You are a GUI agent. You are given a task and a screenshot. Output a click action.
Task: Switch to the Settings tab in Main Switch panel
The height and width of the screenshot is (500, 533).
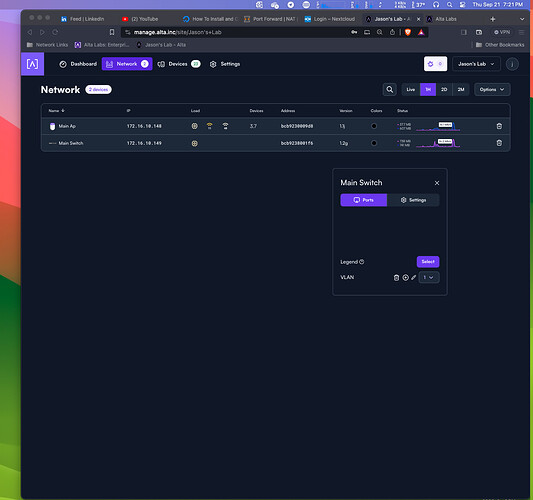pos(413,200)
